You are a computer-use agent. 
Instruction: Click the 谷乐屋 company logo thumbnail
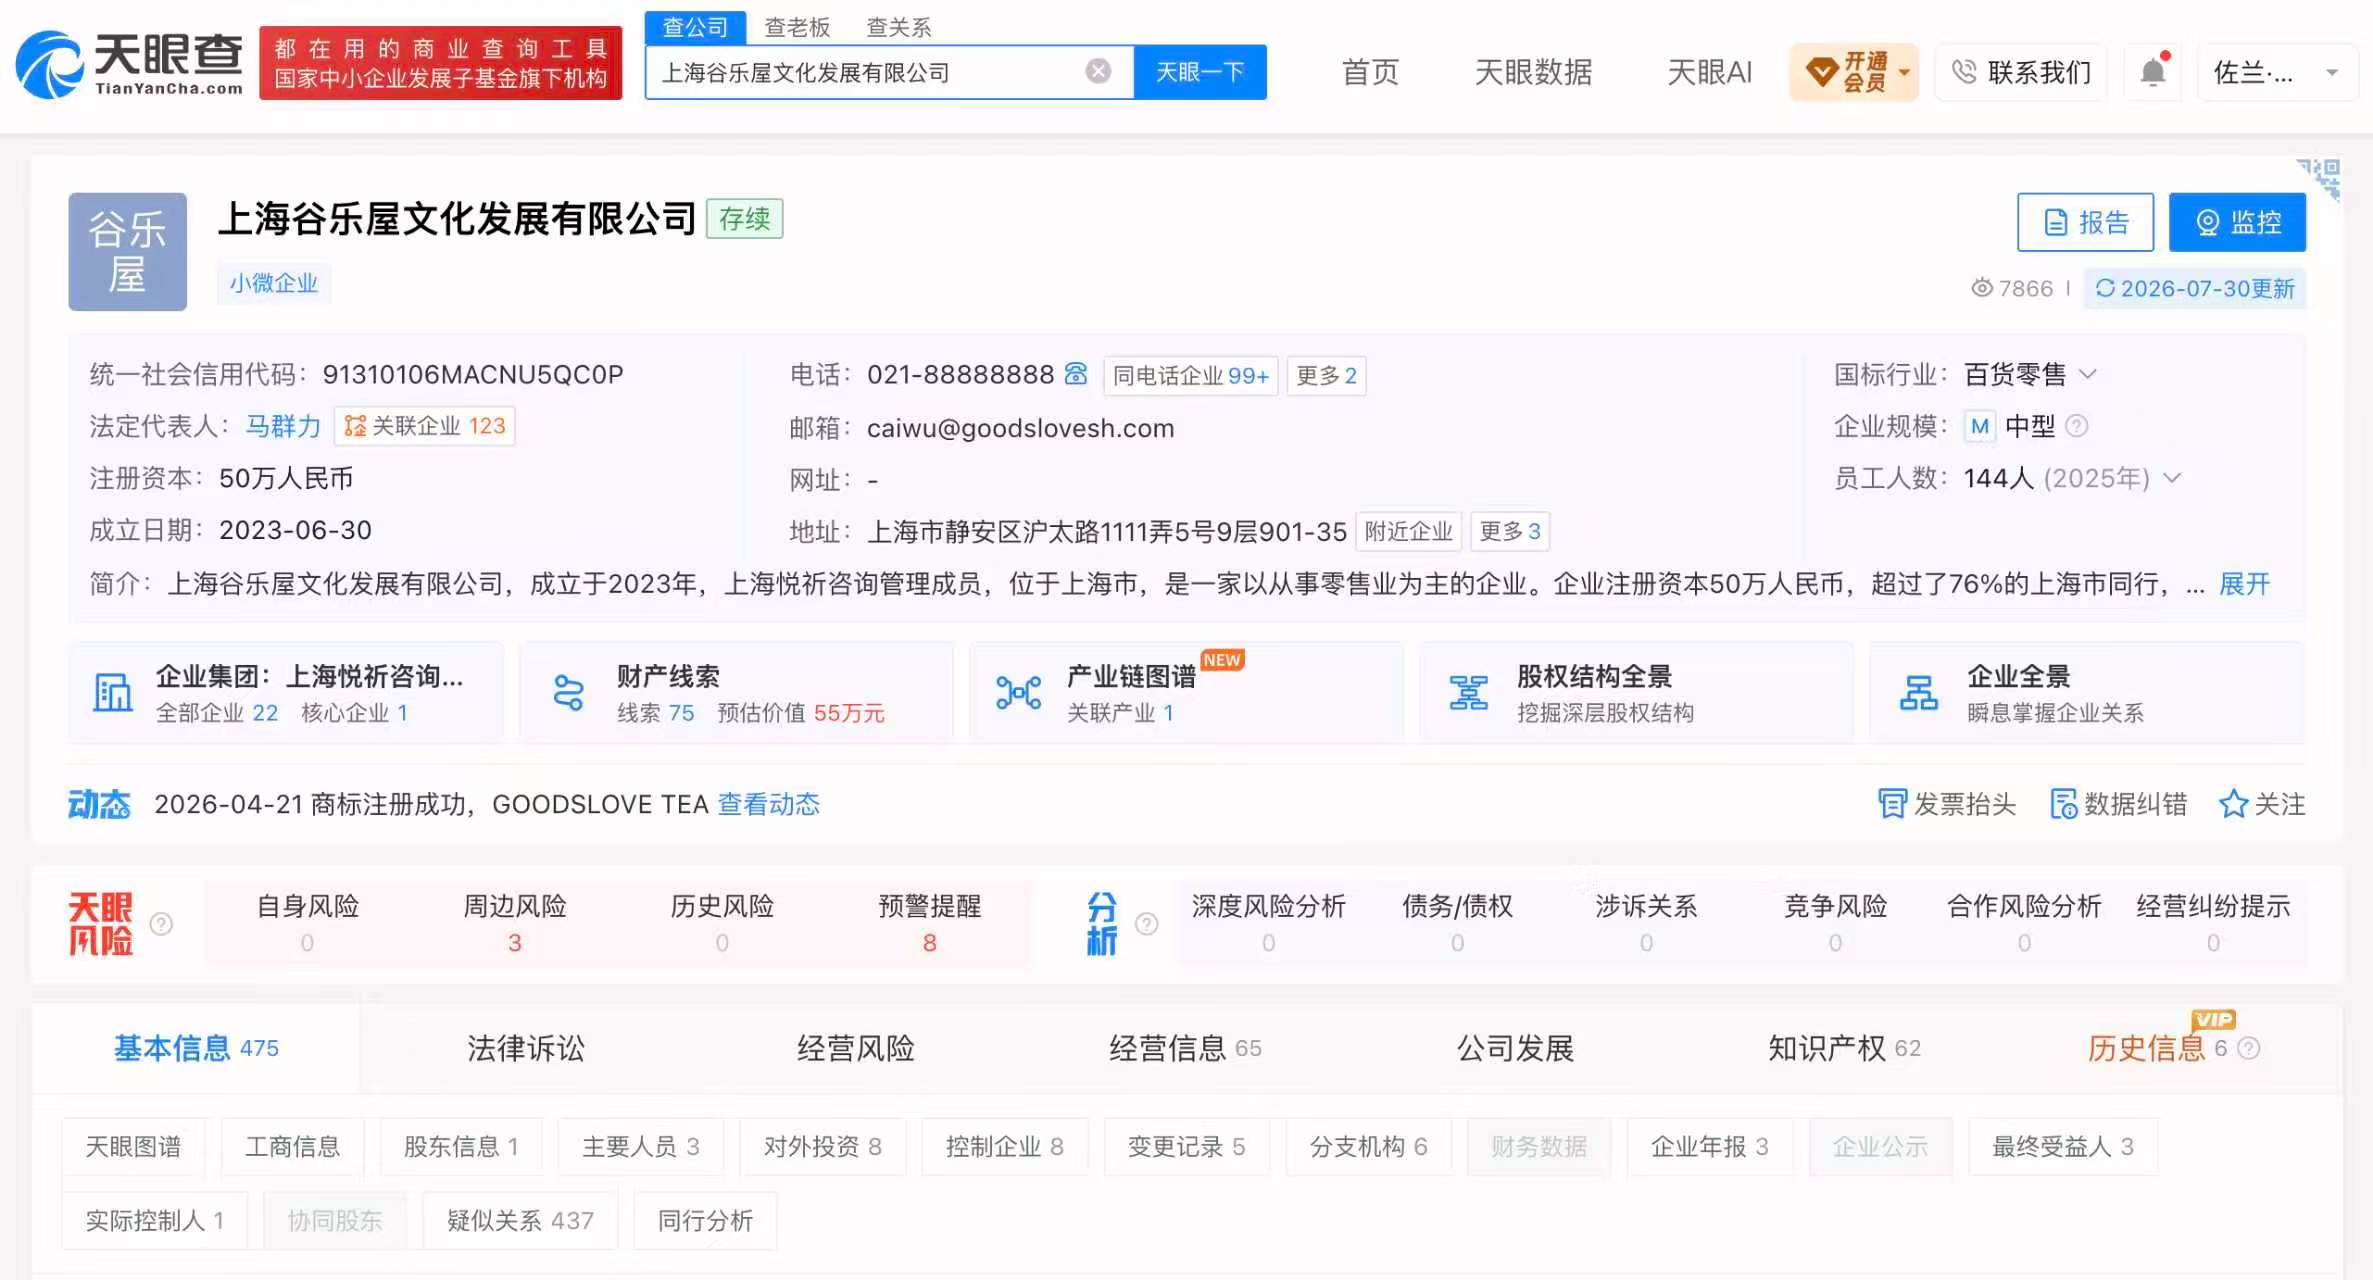point(128,251)
